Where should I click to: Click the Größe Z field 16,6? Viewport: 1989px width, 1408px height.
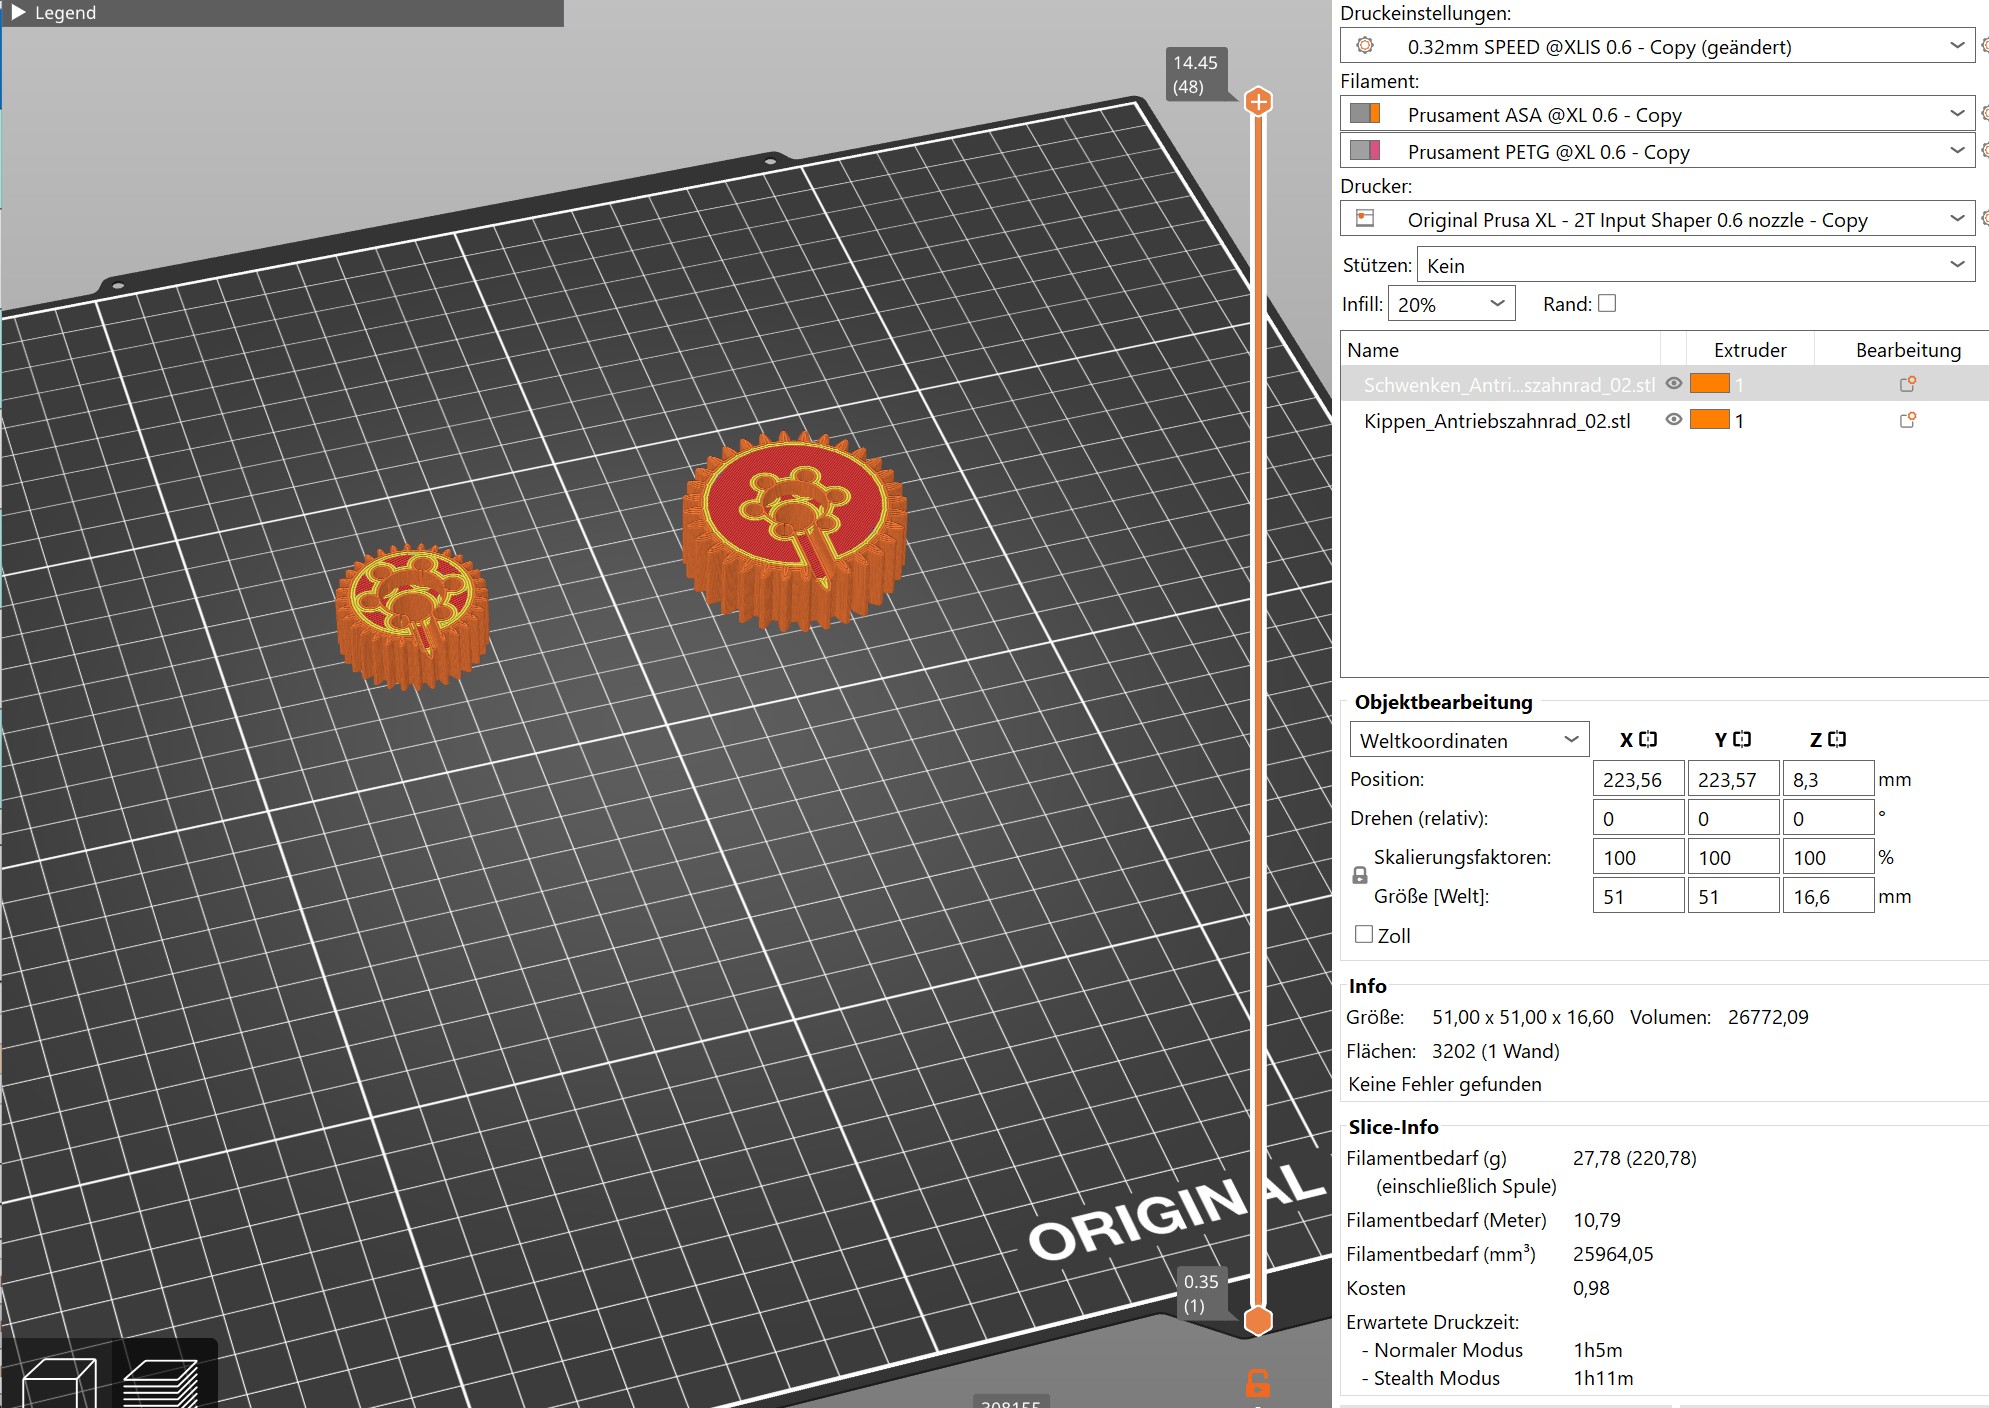pyautogui.click(x=1828, y=896)
